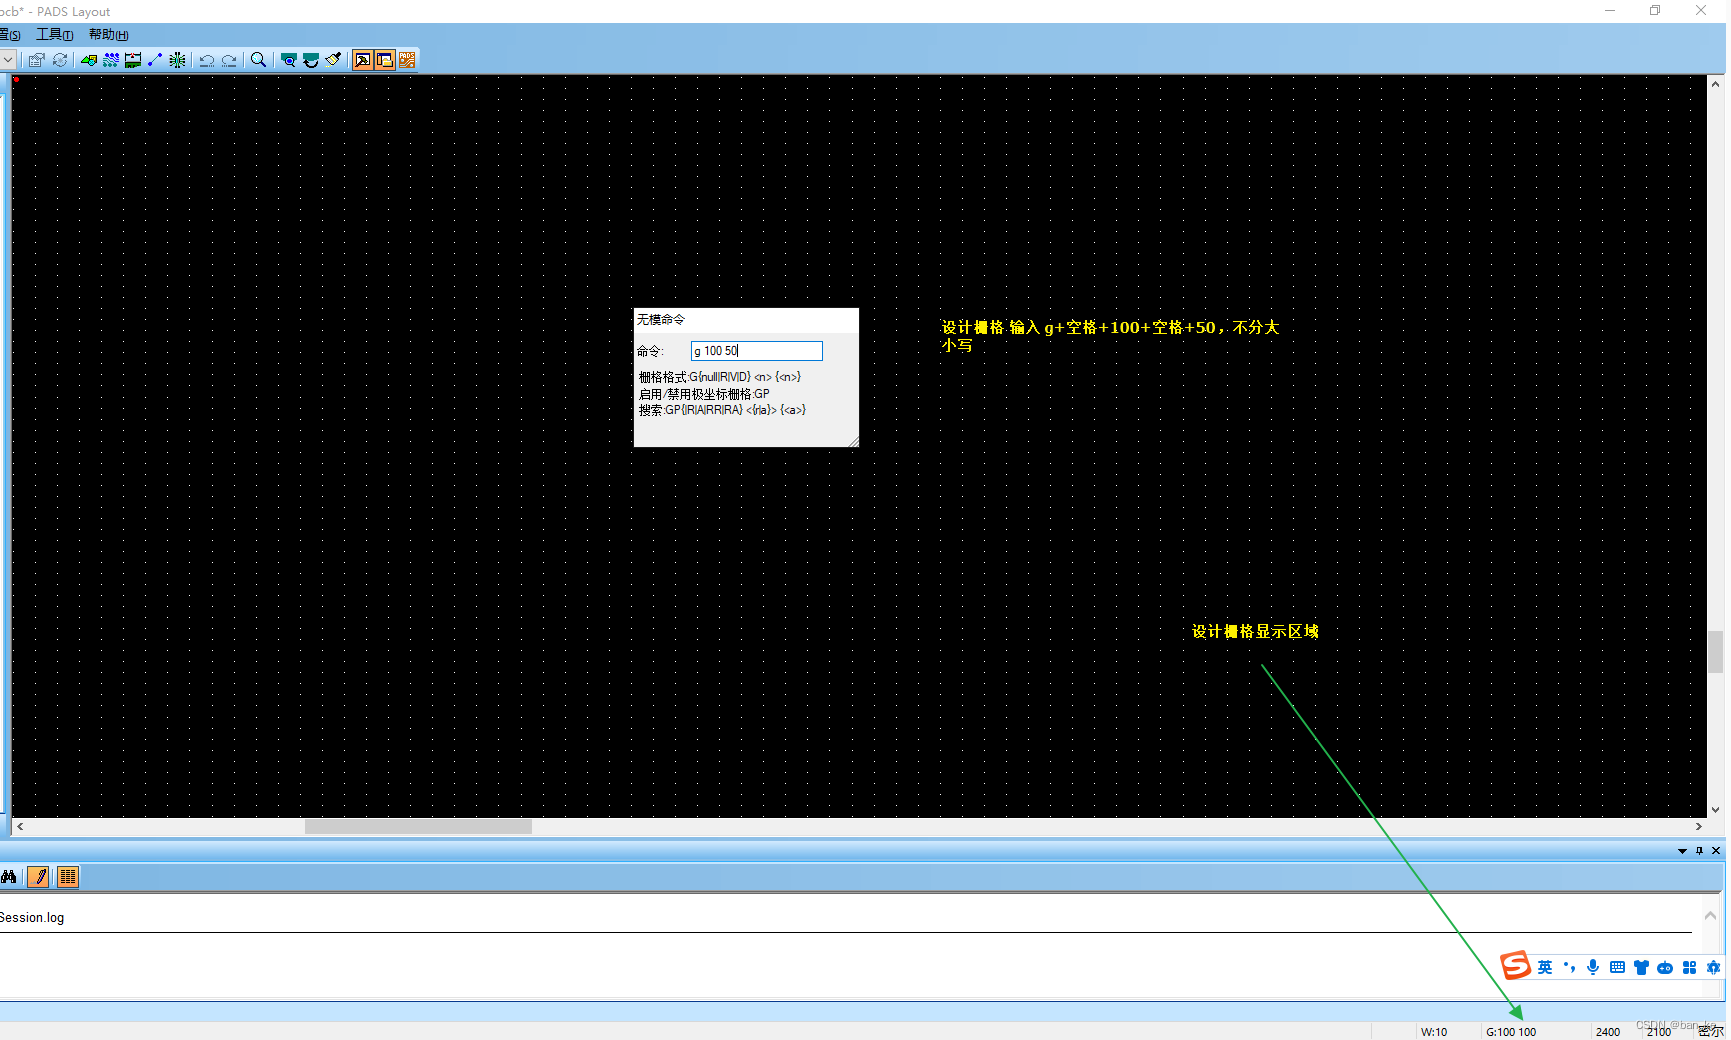The width and height of the screenshot is (1731, 1040).
Task: Toggle Sogou punctuation mode icon
Action: pyautogui.click(x=1569, y=967)
